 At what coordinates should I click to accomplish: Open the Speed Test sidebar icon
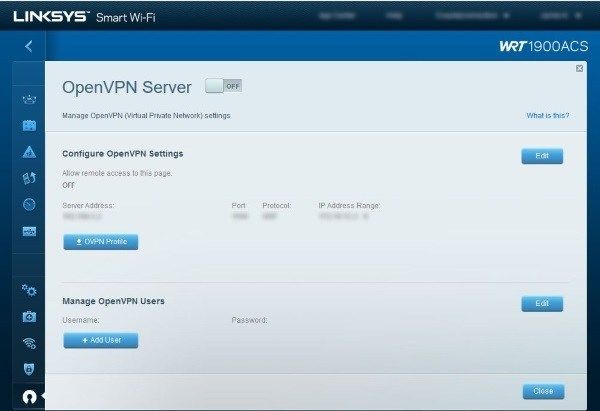29,204
